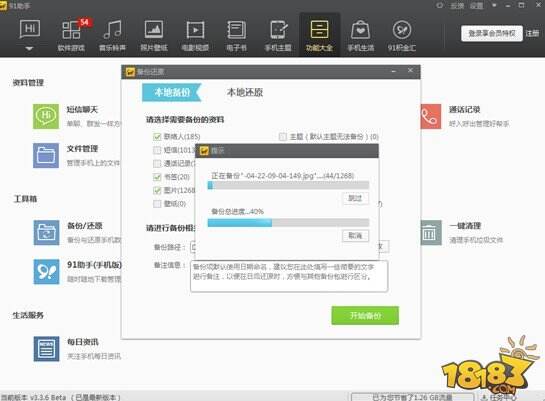Image resolution: width=545 pixels, height=401 pixels.
Task: Click the 备份总进度 total progress bar
Action: coord(288,223)
